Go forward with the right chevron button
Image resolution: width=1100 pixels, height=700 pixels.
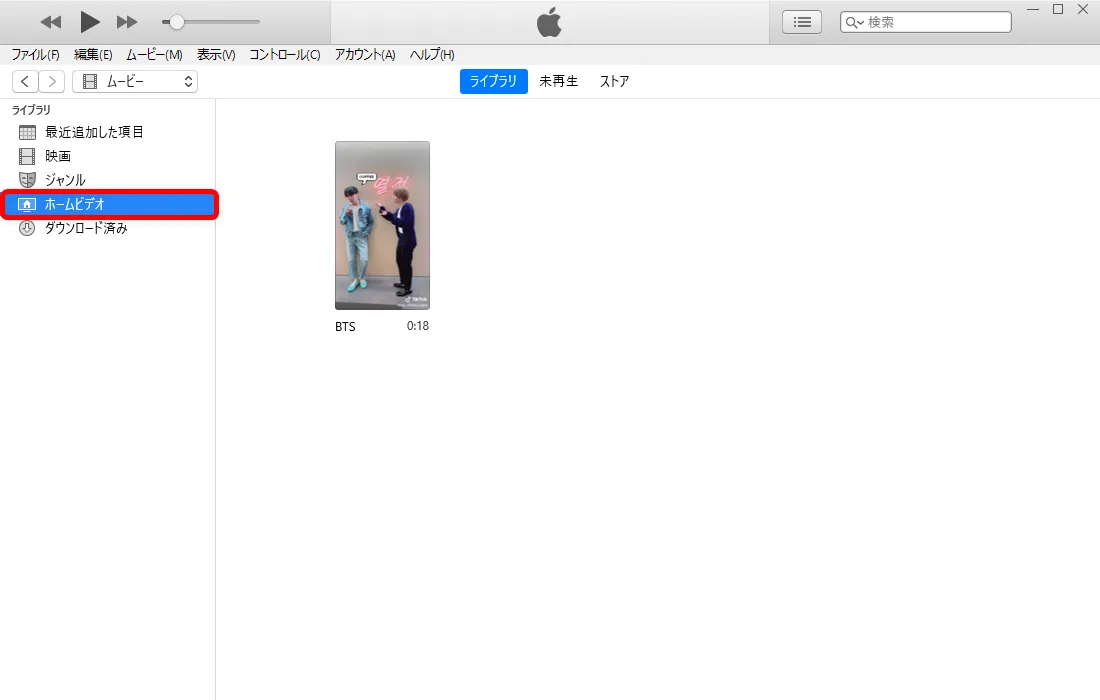click(52, 81)
